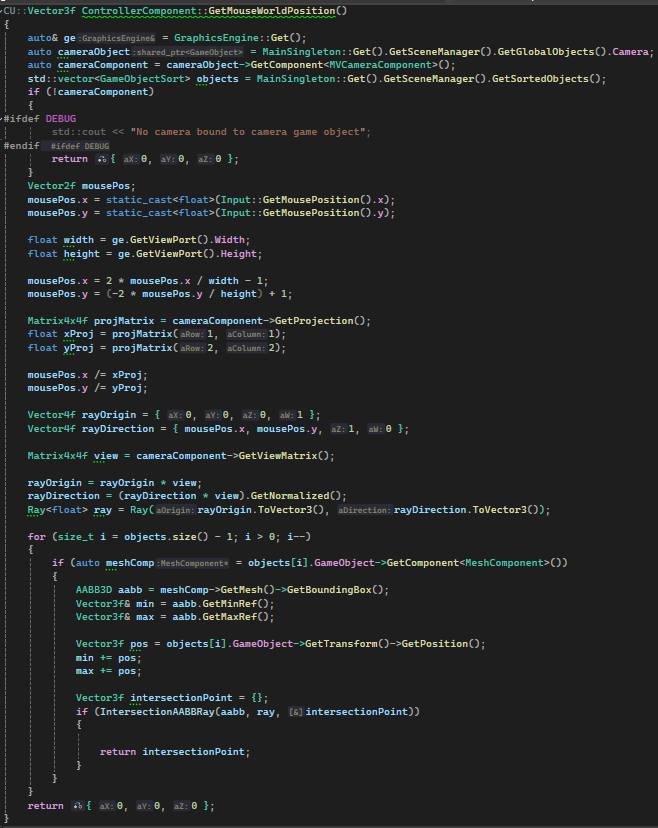Viewport: 658px width, 828px height.
Task: Click the GetMinRef call
Action: (x=229, y=604)
